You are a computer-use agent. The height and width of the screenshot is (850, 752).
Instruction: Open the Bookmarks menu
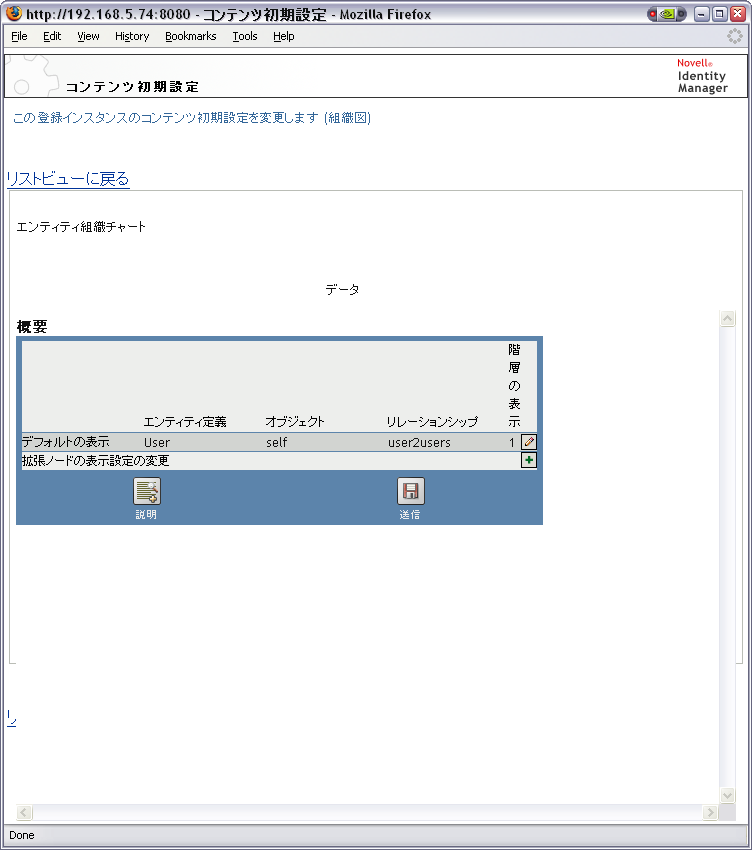click(x=190, y=36)
